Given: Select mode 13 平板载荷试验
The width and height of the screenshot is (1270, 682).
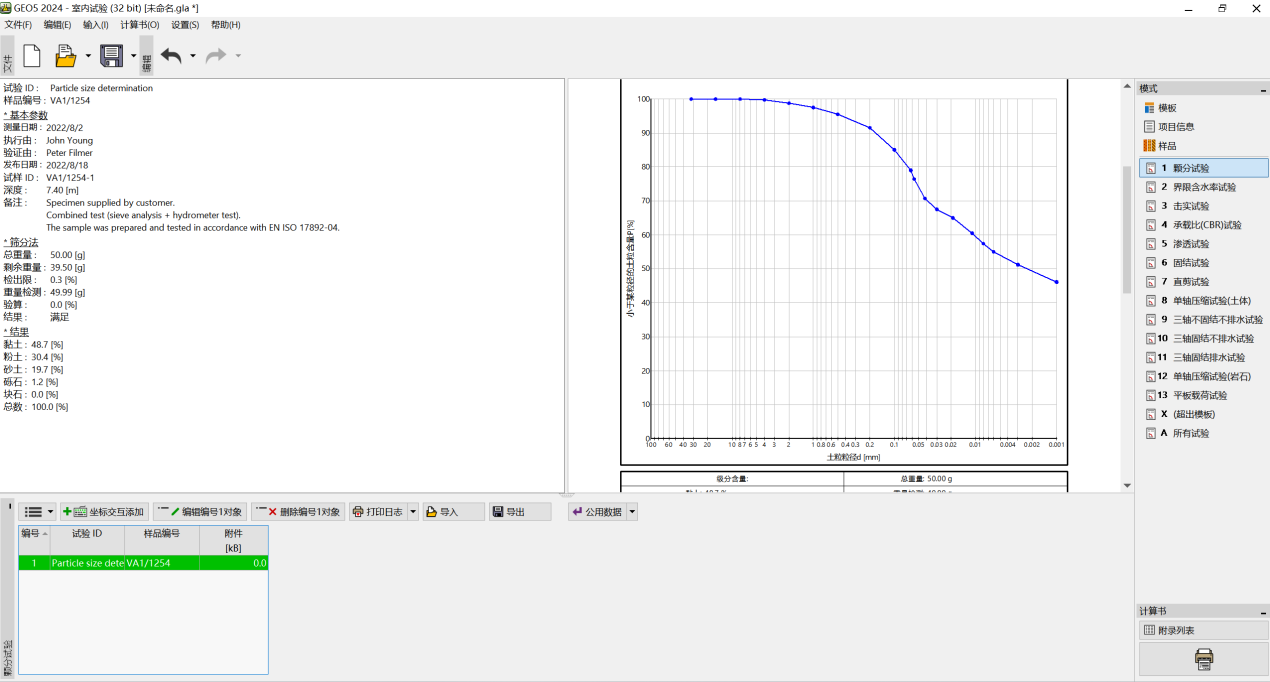Looking at the screenshot, I should tap(1204, 396).
